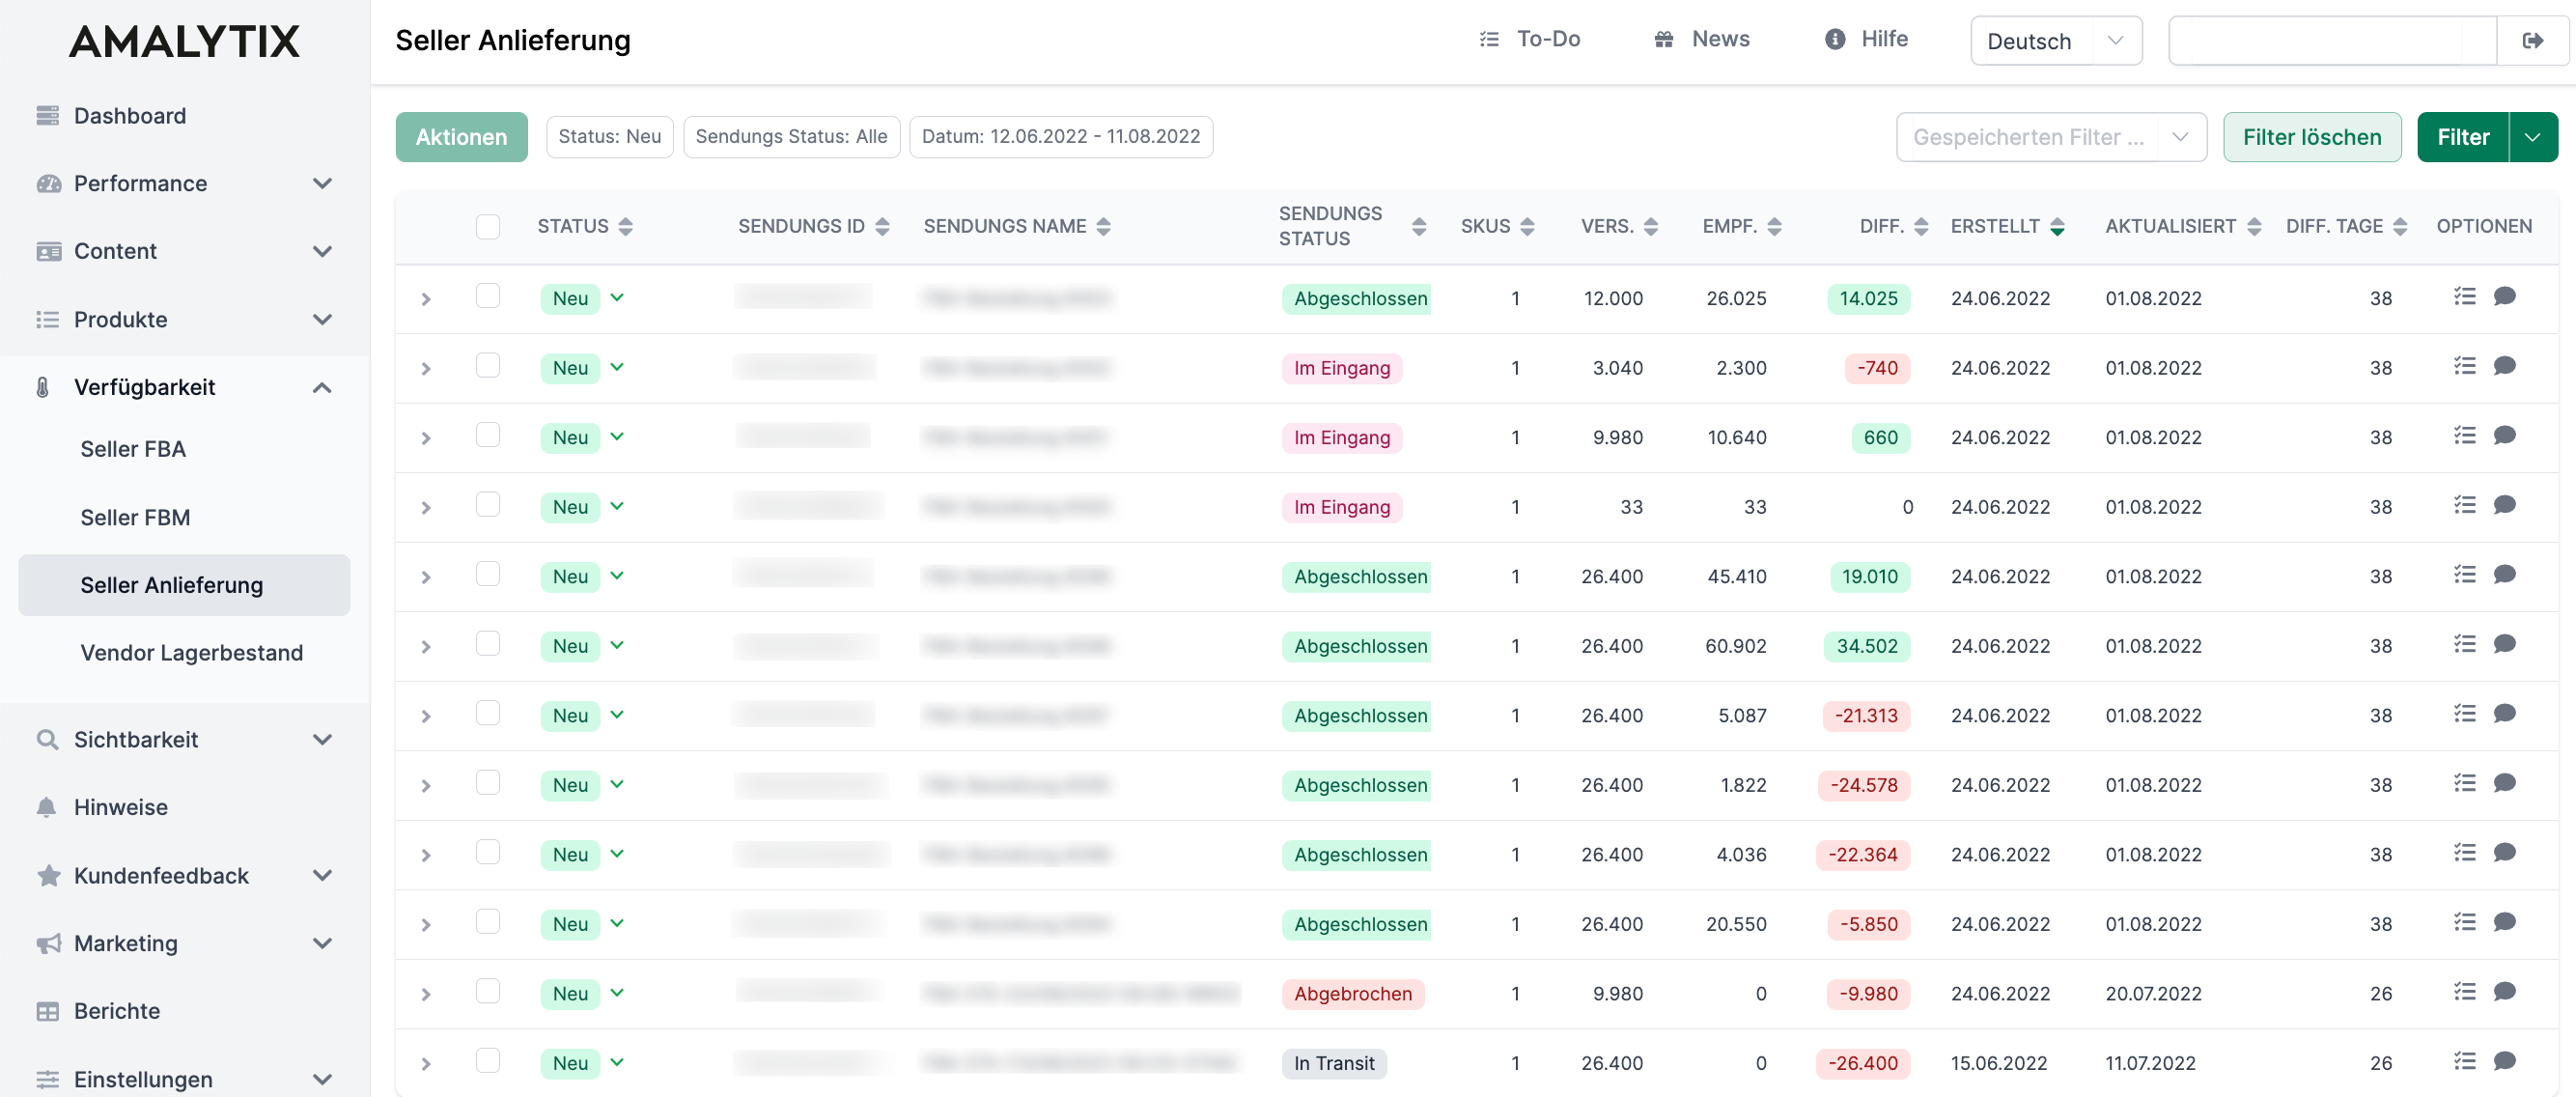Viewport: 2576px width, 1097px height.
Task: Check the Abgebrochen row checkbox
Action: pos(488,991)
